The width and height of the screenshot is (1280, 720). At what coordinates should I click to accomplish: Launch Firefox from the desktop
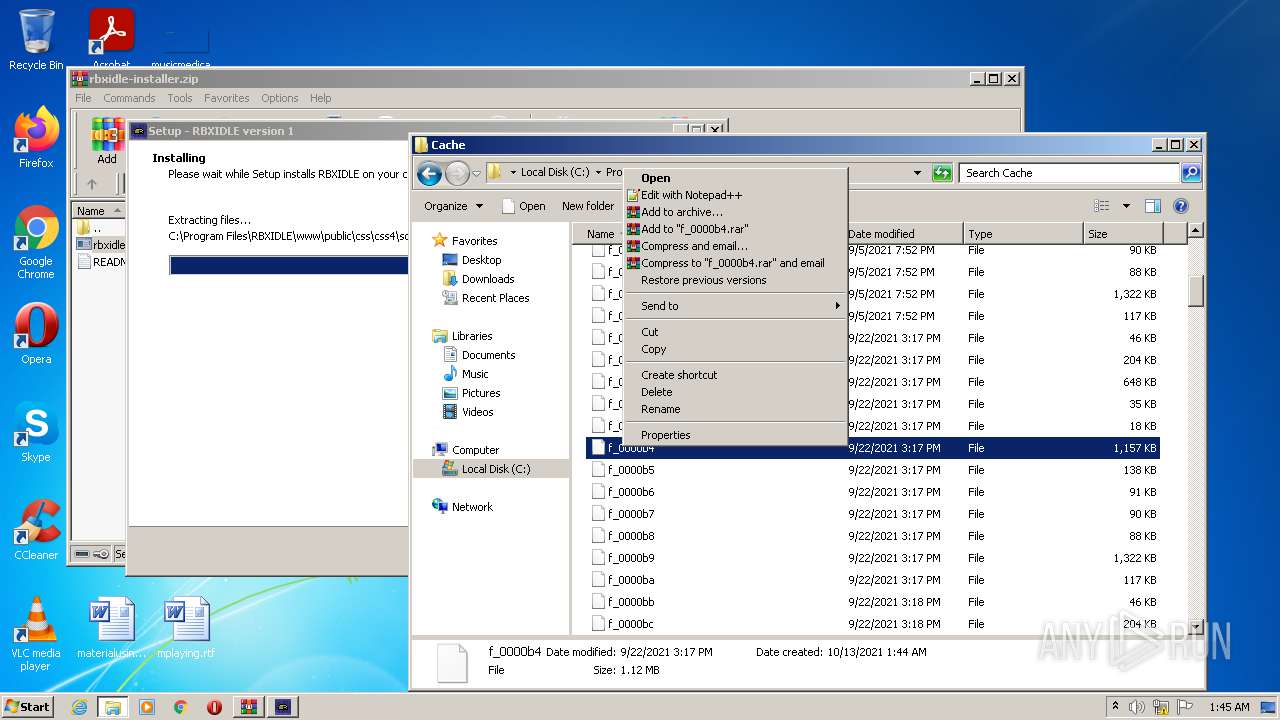coord(36,138)
